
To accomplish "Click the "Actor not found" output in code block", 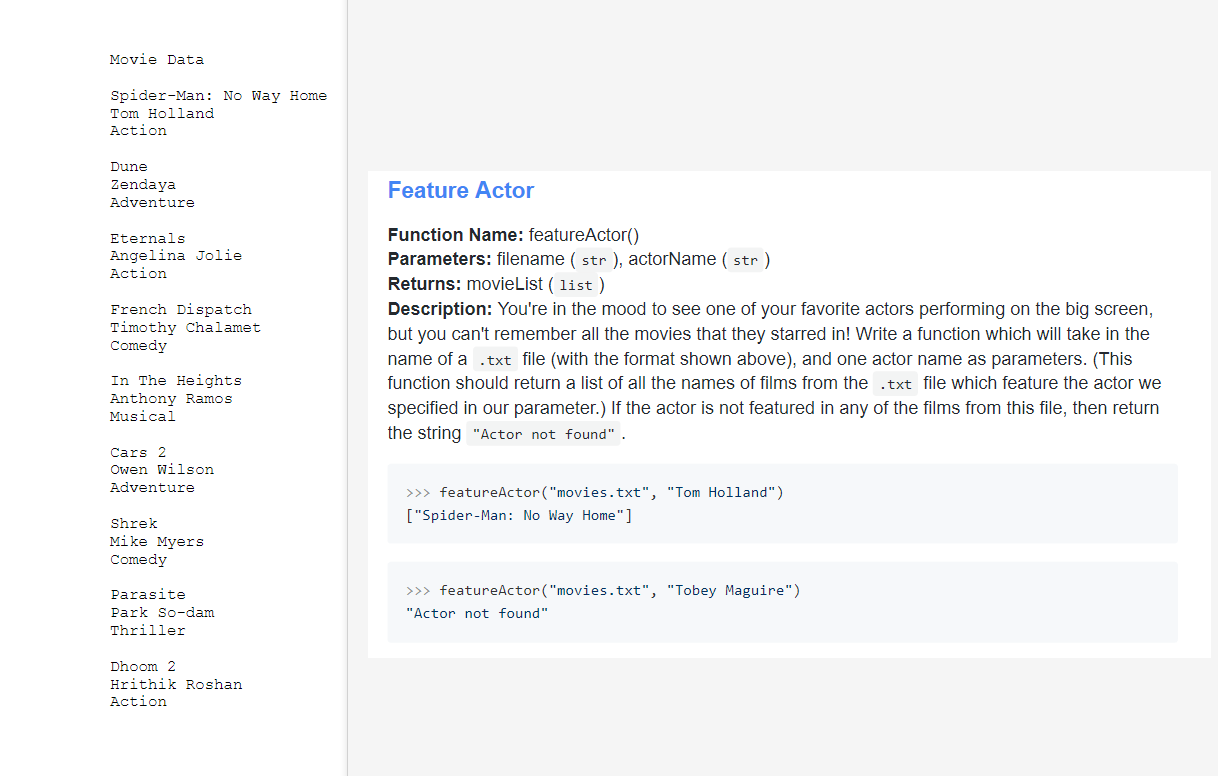I will pos(477,613).
